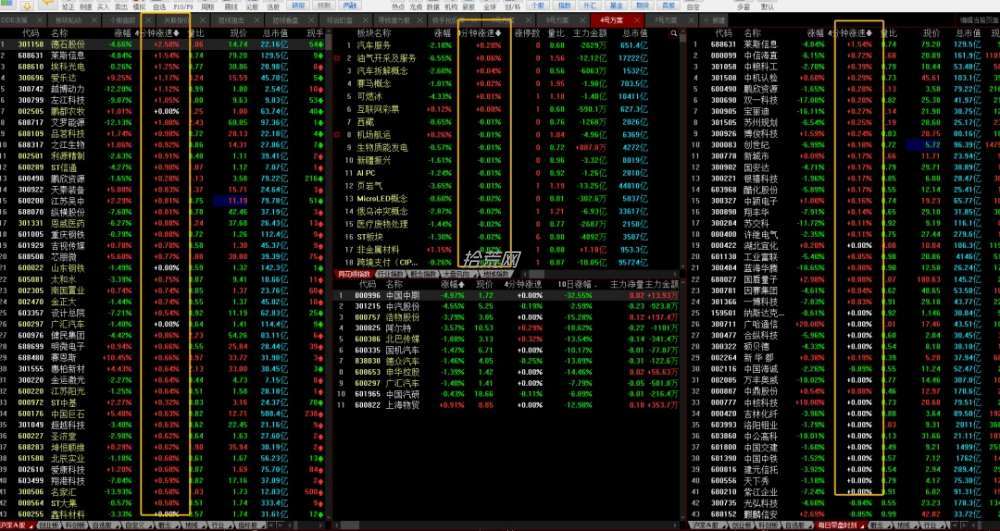Select 上海物贸 in the lower middle table

[507, 405]
